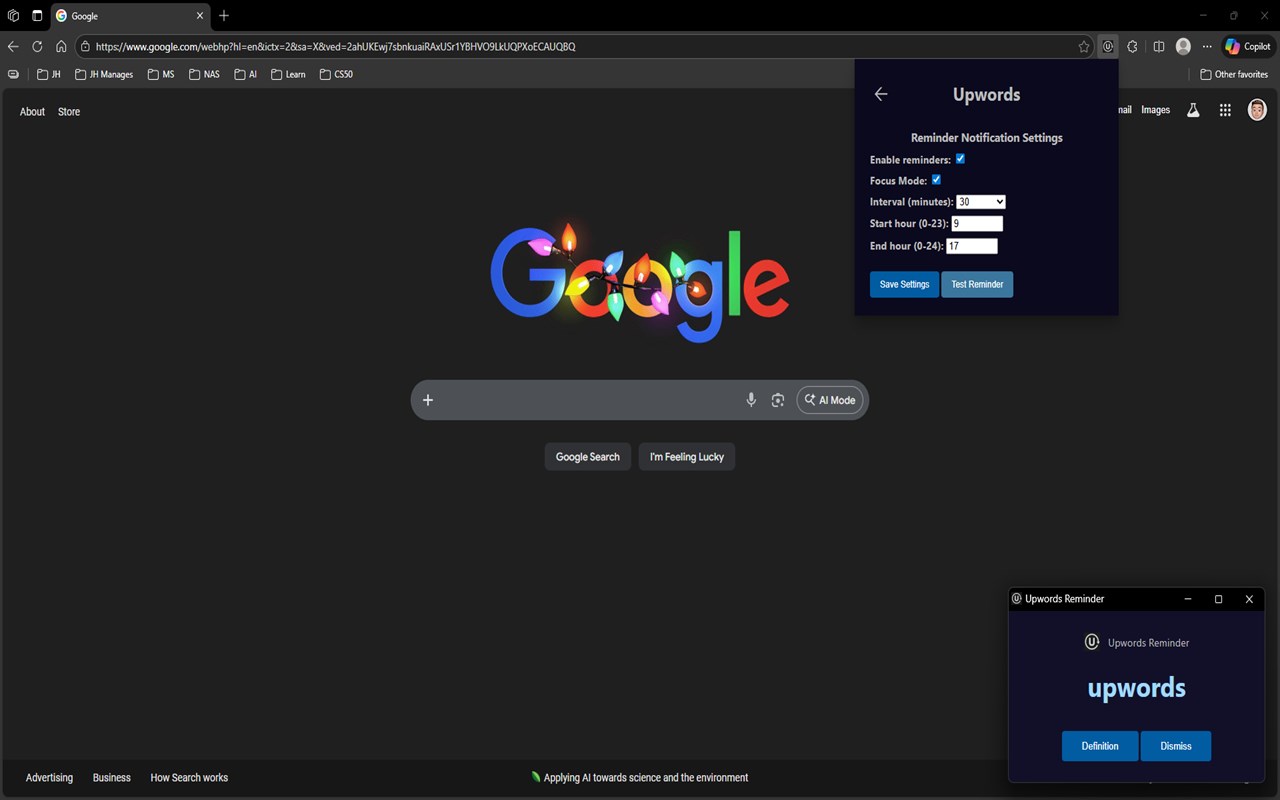Open the browser Extensions puzzle icon
This screenshot has width=1280, height=800.
pyautogui.click(x=1132, y=46)
